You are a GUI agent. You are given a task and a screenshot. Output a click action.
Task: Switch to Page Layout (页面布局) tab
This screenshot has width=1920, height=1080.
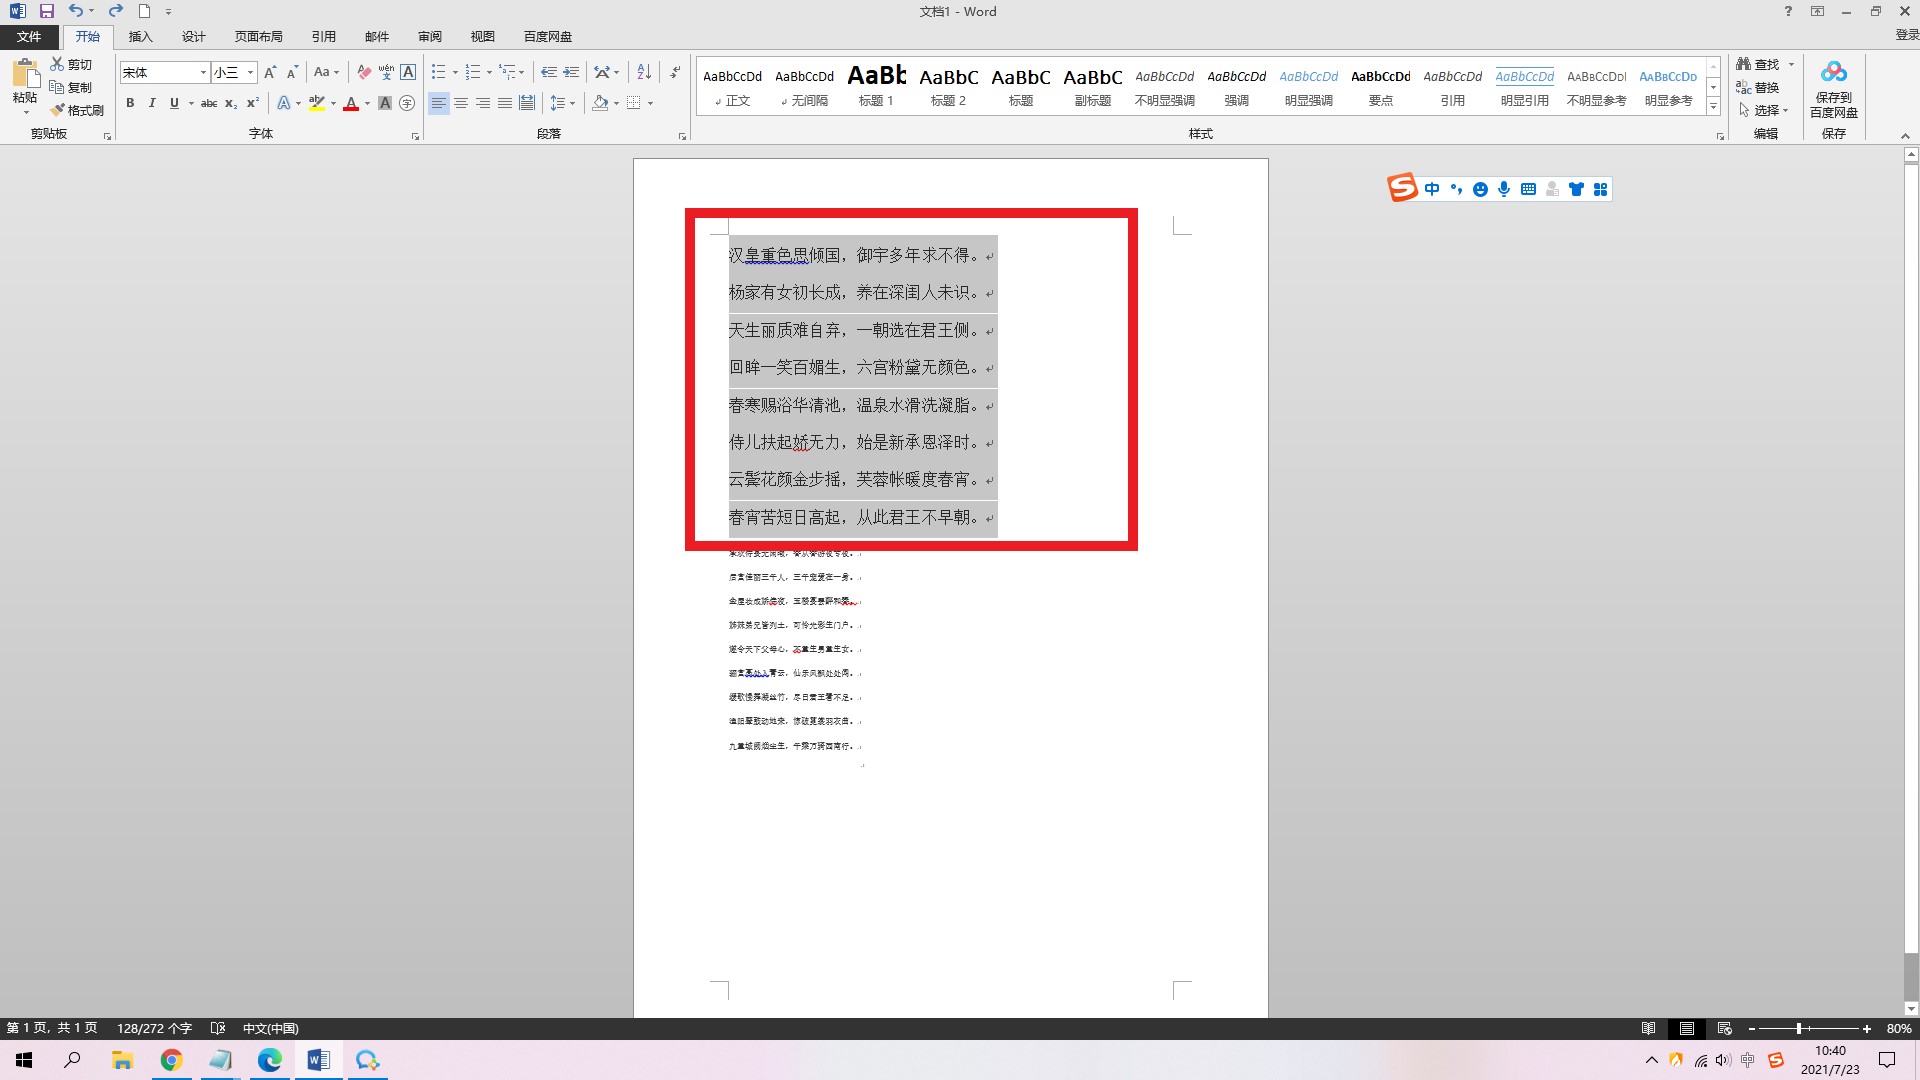(259, 36)
